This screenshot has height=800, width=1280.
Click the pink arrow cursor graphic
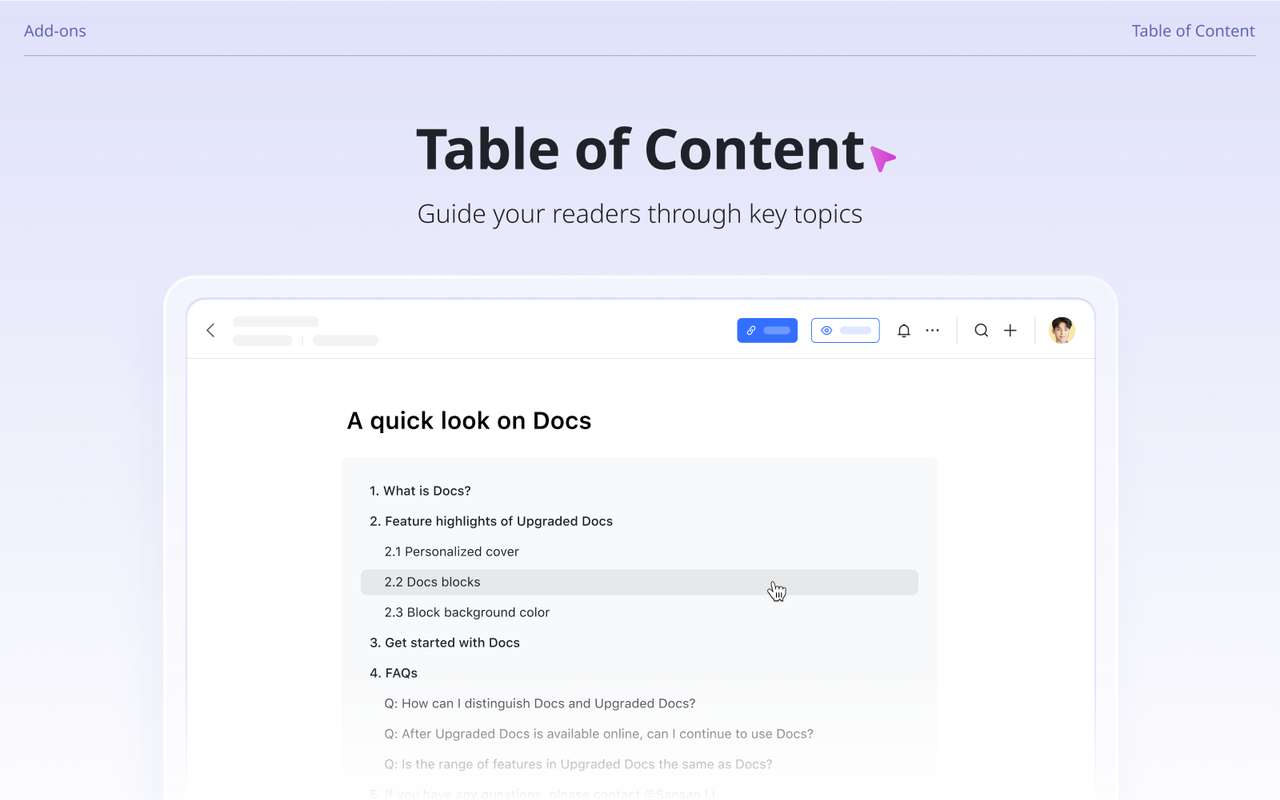[882, 158]
